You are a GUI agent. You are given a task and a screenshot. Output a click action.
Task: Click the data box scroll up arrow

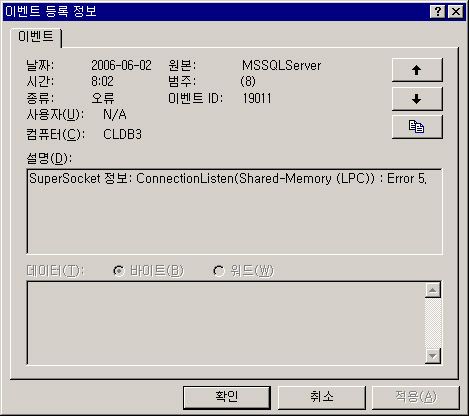433,290
